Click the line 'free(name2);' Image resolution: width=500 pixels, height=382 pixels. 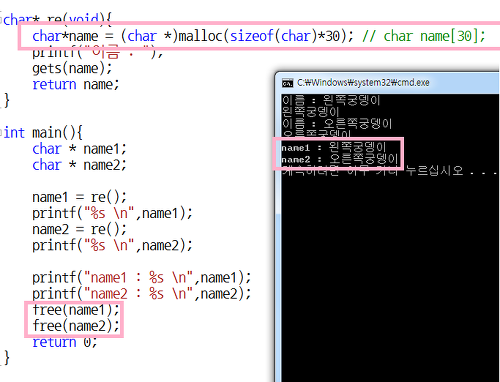pos(76,326)
